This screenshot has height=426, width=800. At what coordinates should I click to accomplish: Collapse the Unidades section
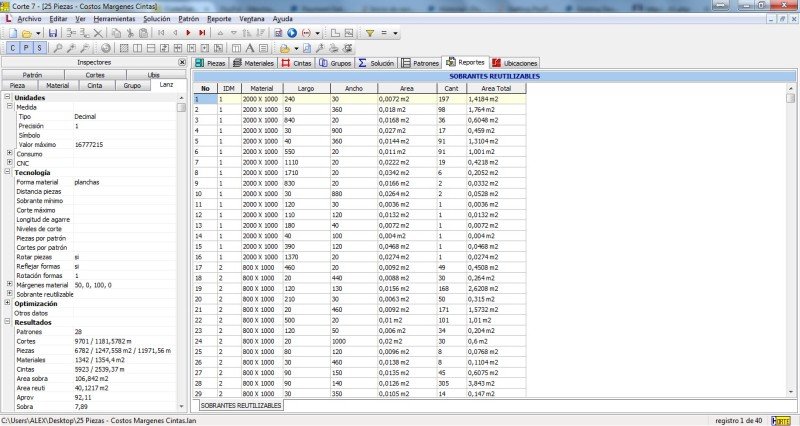click(x=8, y=98)
